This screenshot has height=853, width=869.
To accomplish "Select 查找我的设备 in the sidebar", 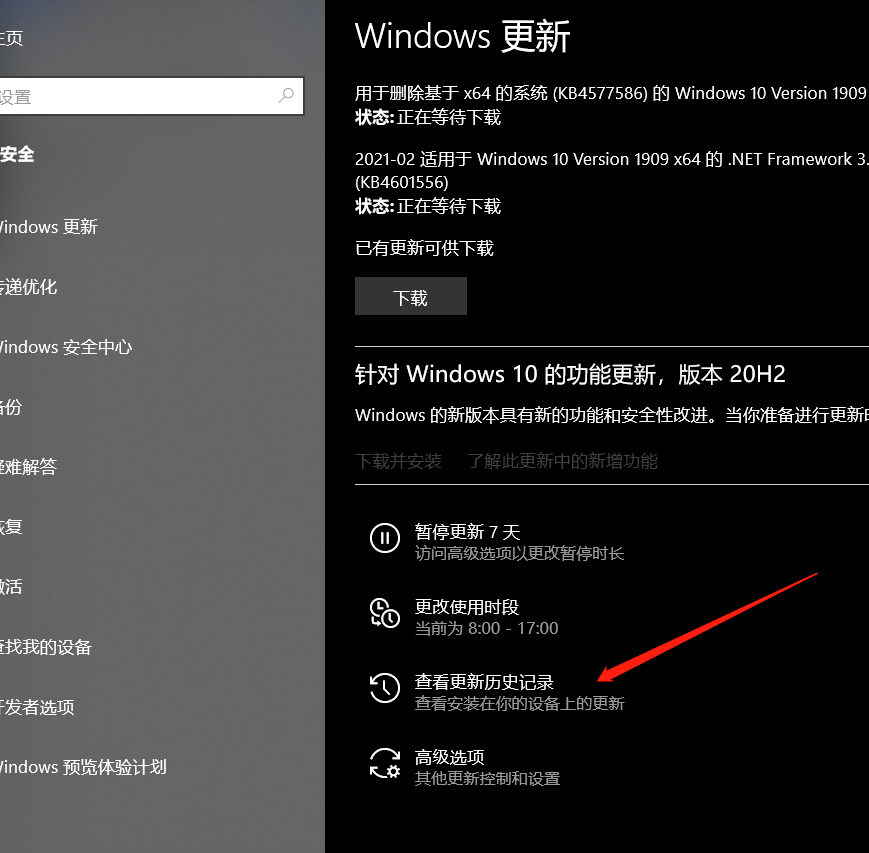I will (x=47, y=647).
